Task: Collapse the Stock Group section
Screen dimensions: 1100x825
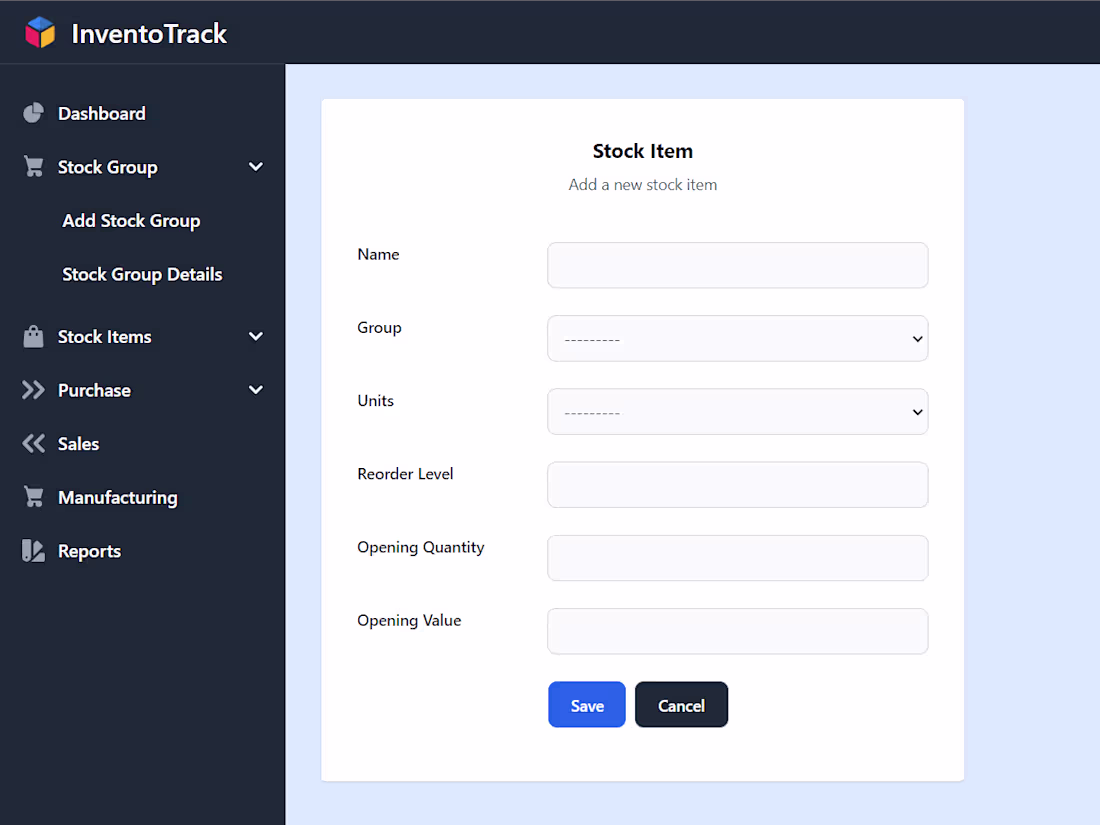Action: point(256,167)
